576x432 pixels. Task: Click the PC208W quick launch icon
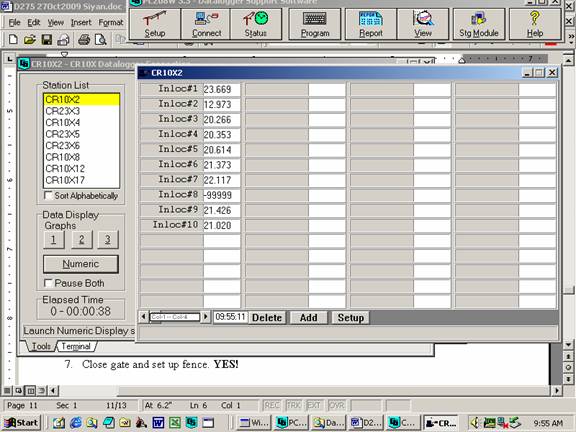tap(191, 423)
